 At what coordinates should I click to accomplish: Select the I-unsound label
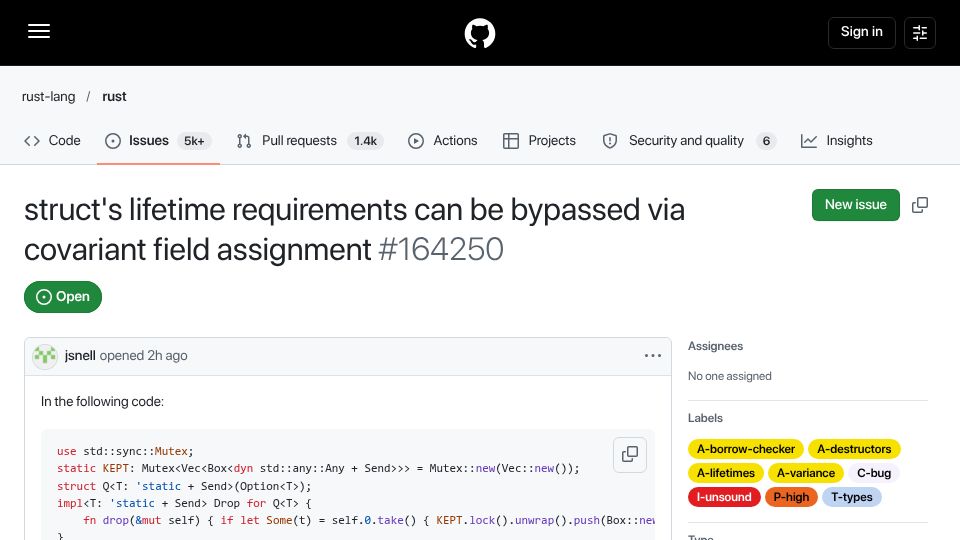coord(724,497)
